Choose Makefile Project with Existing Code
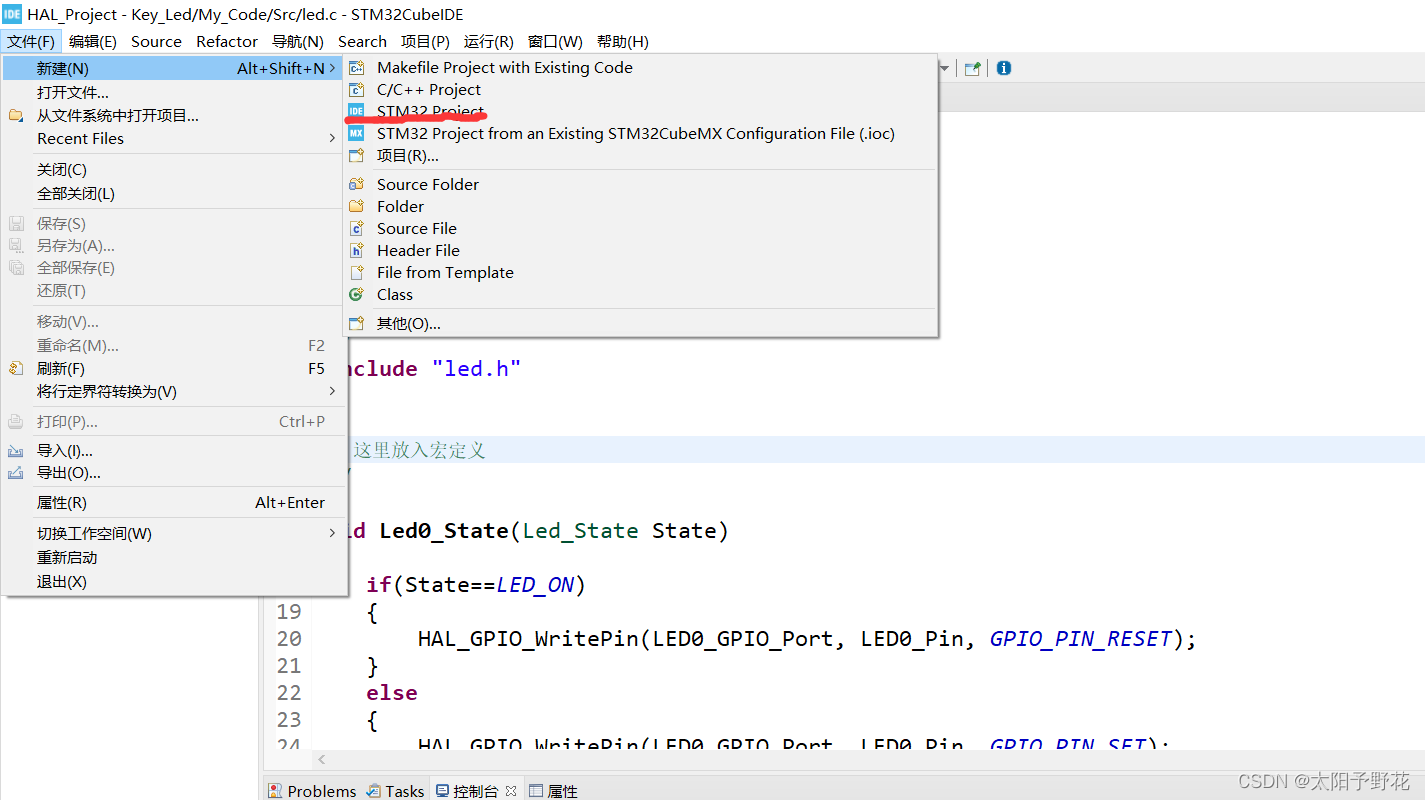This screenshot has height=800, width=1425. [640, 67]
